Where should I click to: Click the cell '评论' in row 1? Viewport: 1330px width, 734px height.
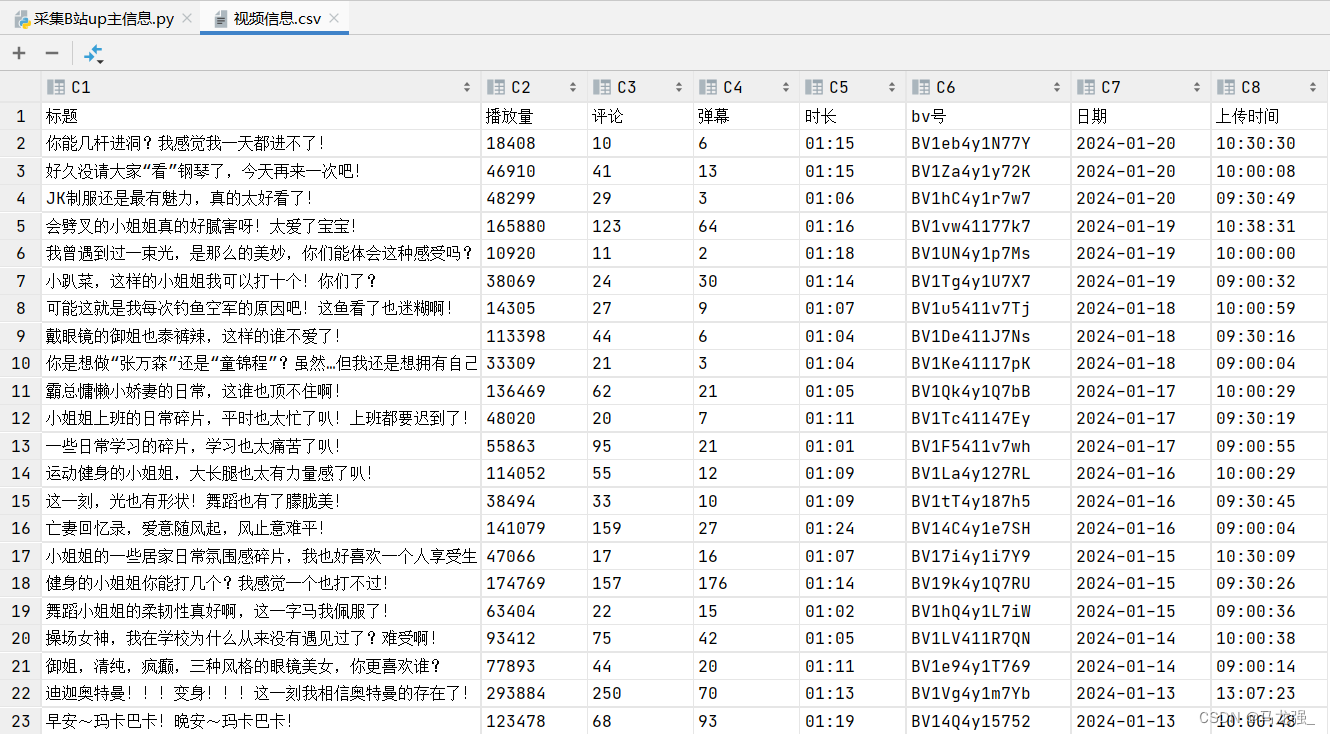(640, 116)
